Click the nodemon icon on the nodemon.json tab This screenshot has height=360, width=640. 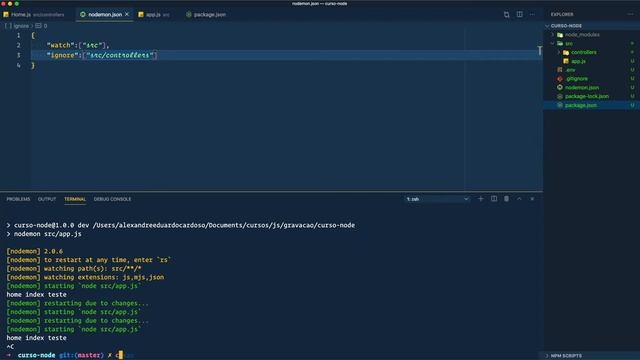click(83, 14)
